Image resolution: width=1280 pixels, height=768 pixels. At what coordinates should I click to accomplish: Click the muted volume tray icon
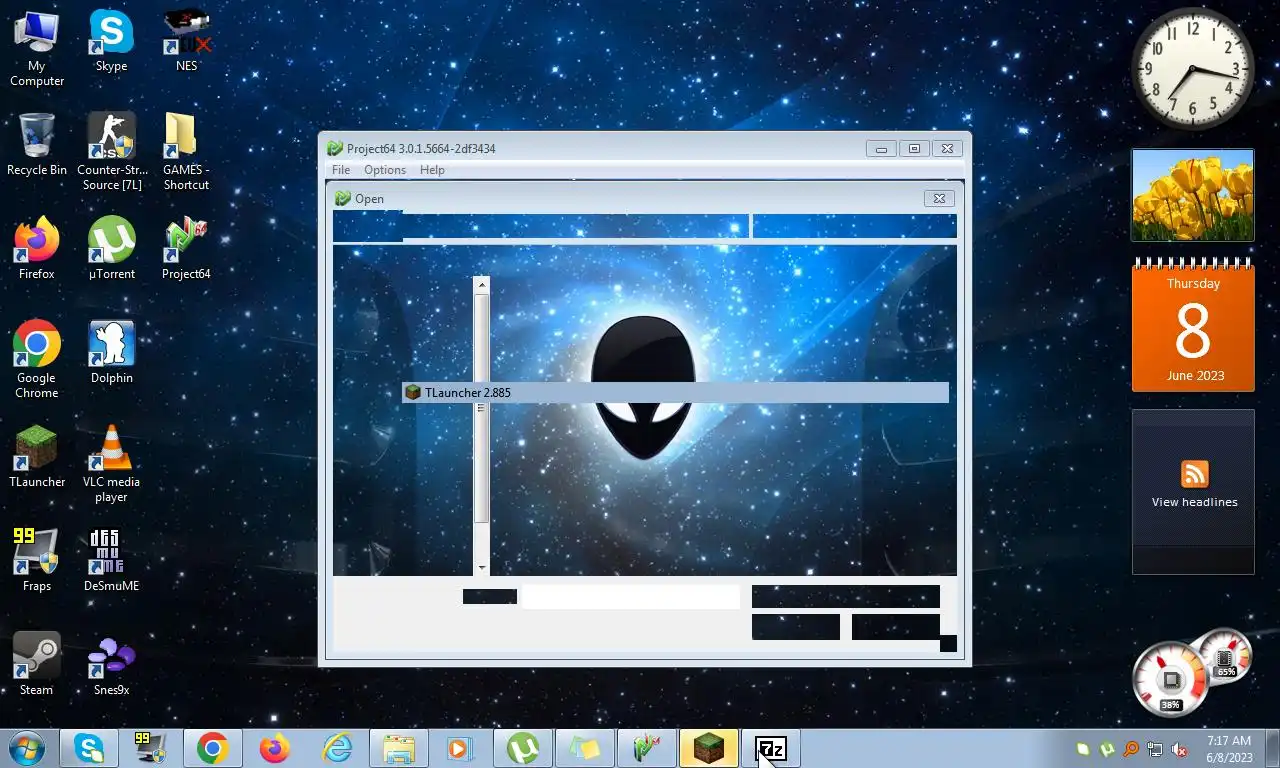1179,749
